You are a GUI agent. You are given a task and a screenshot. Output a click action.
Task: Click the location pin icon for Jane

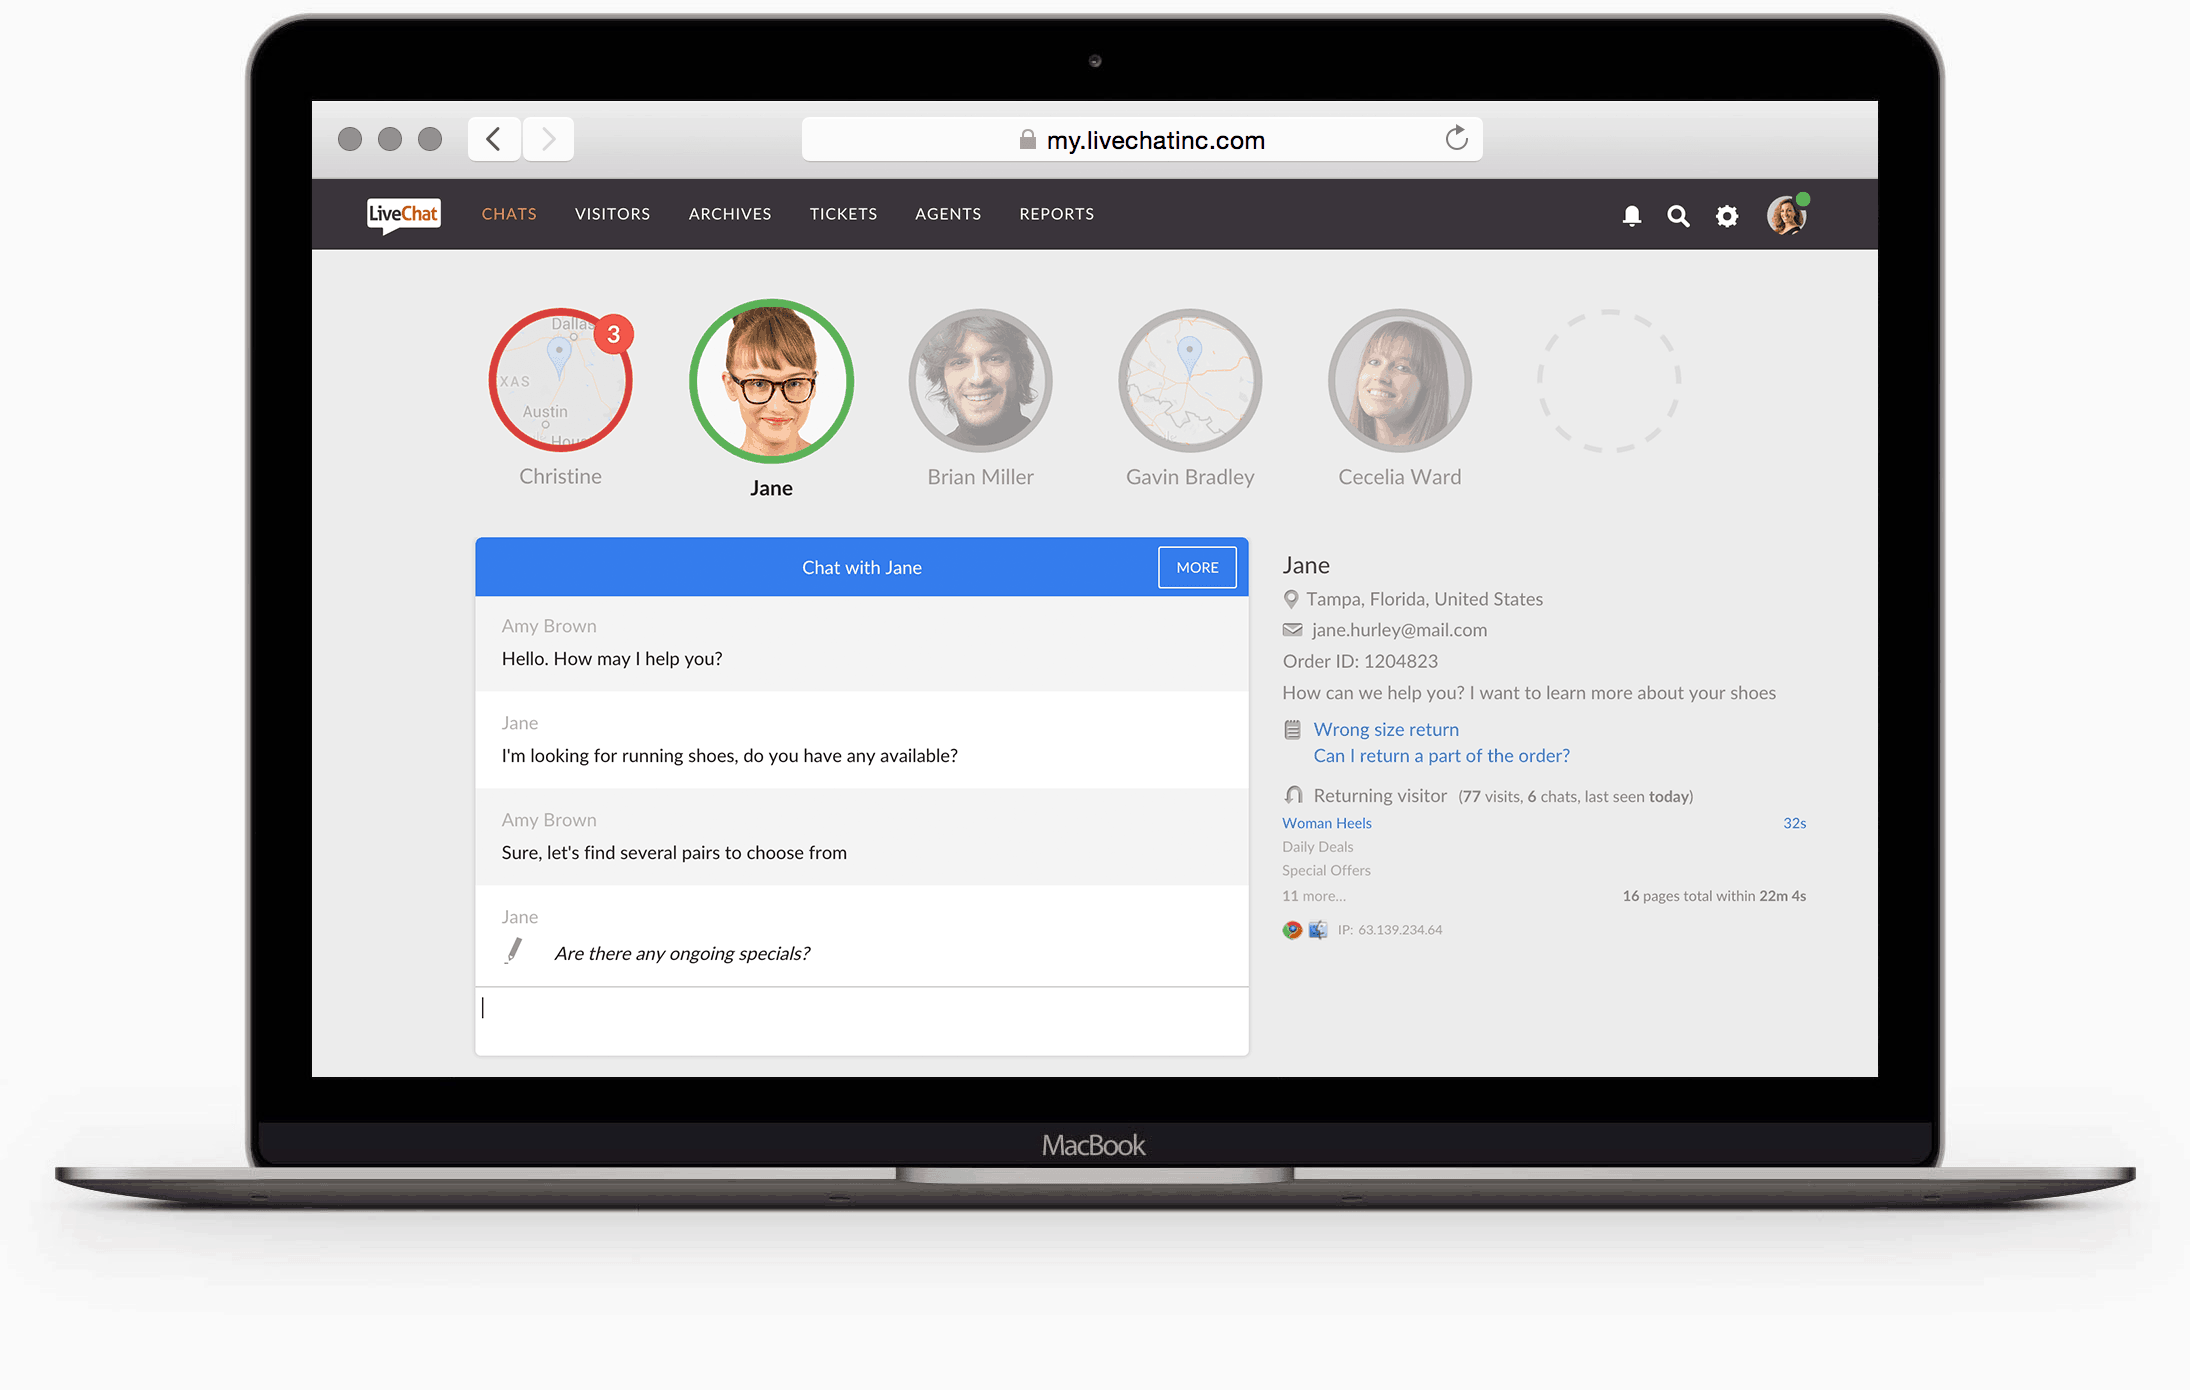(x=1293, y=597)
